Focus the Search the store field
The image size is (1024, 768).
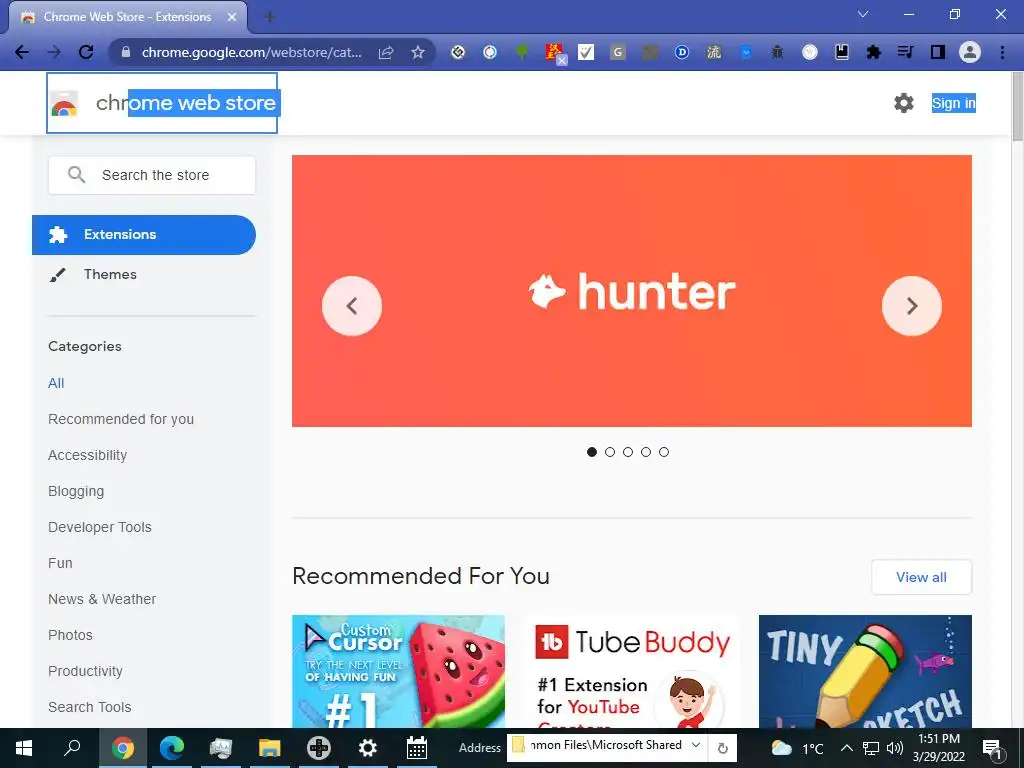click(x=152, y=175)
